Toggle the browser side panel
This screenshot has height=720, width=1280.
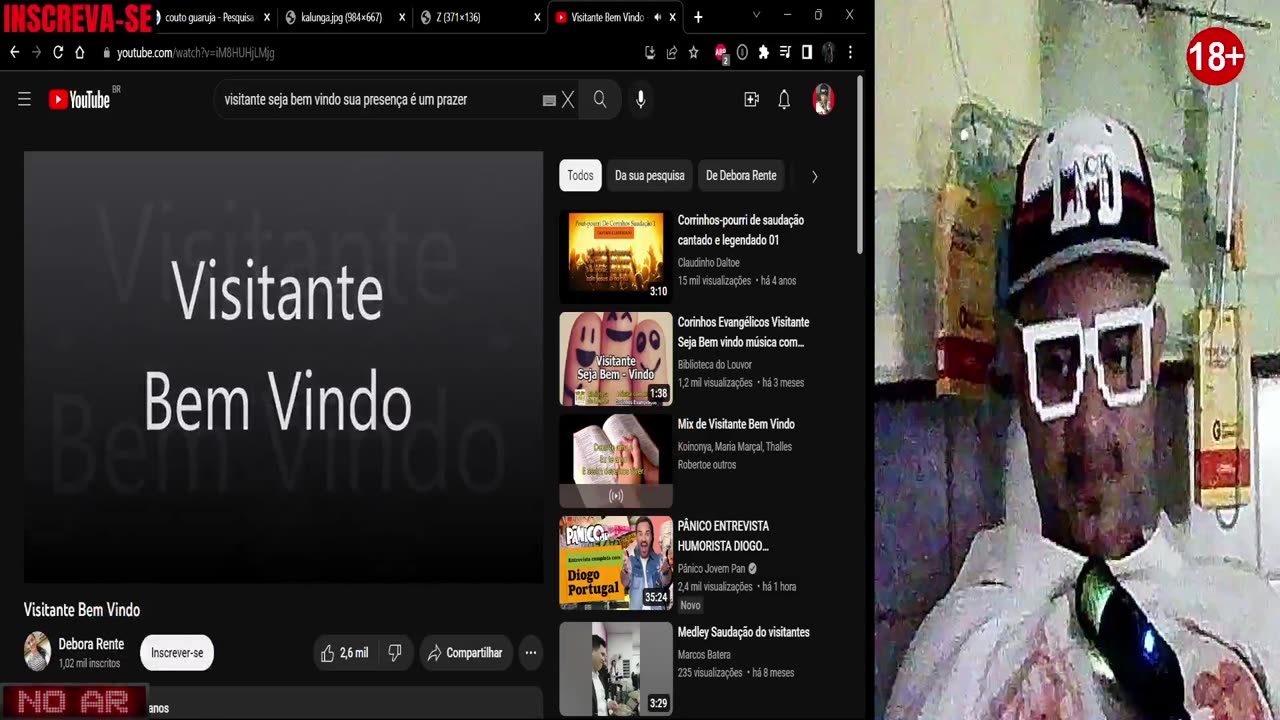pos(807,52)
